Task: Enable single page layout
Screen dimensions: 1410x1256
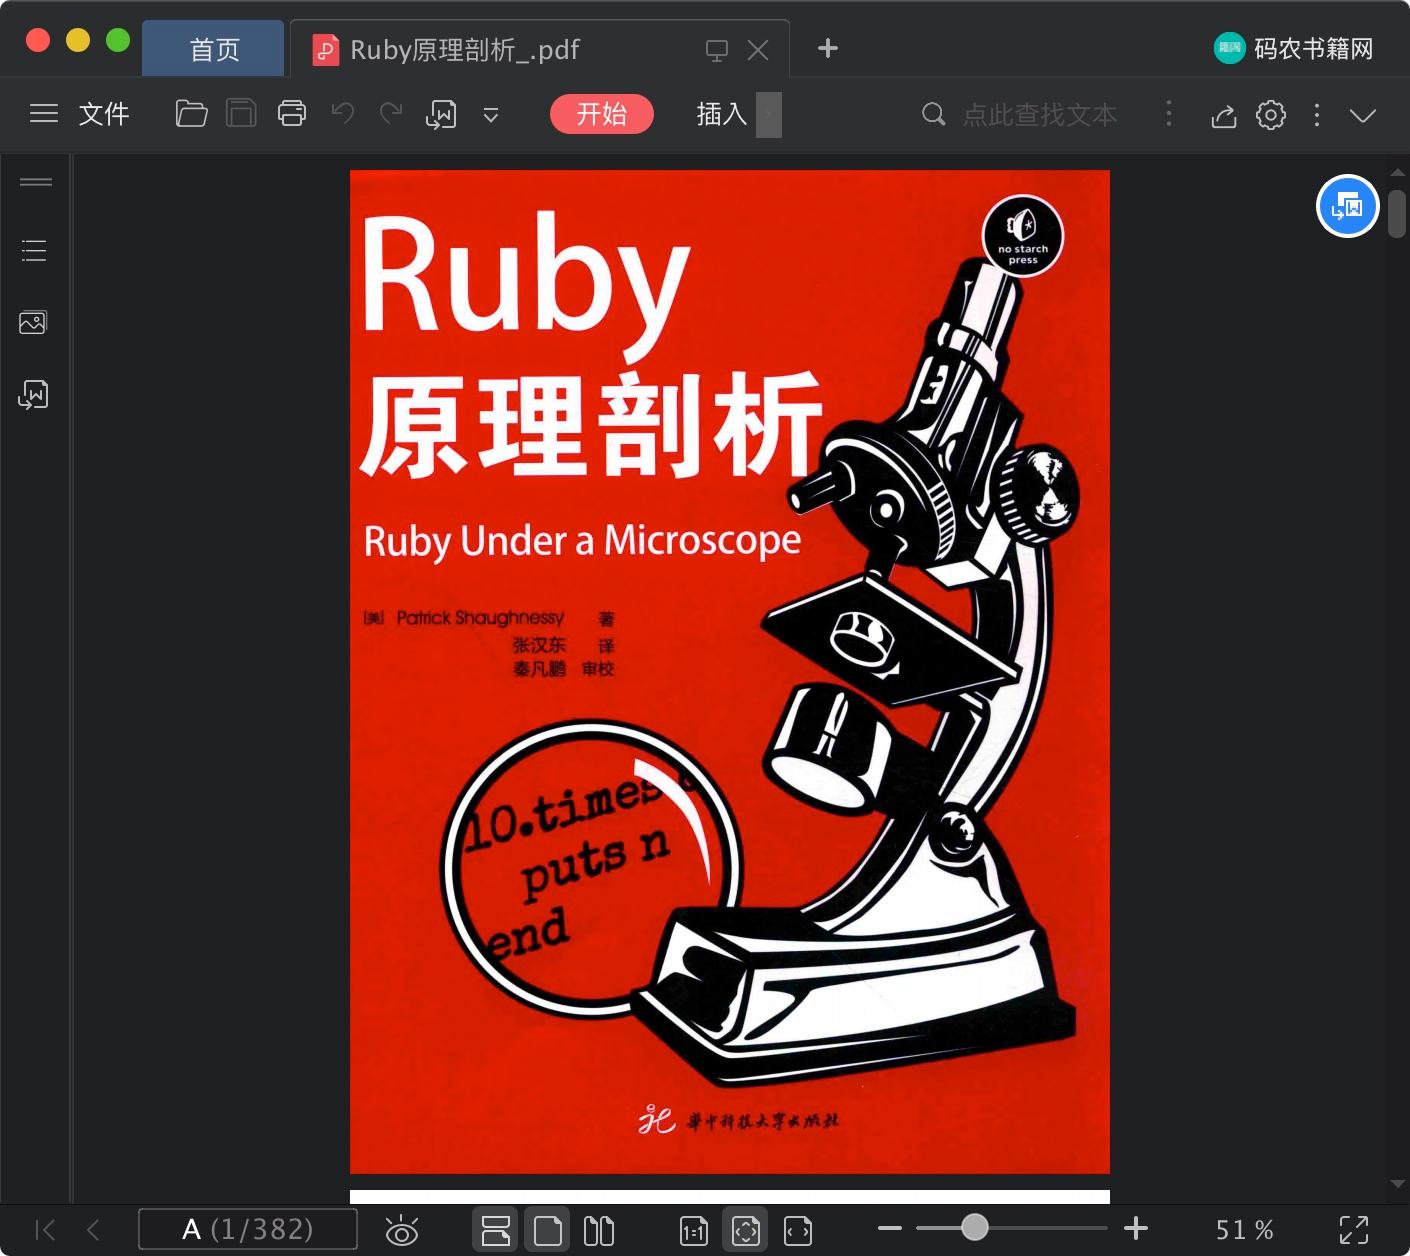Action: click(548, 1230)
